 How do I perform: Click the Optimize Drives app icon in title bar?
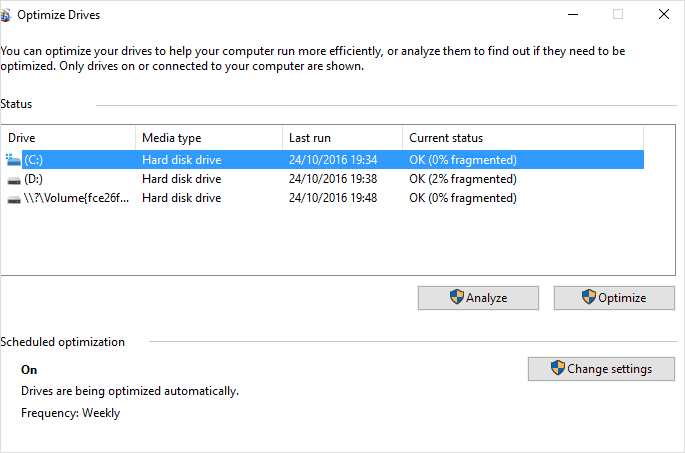pos(5,15)
